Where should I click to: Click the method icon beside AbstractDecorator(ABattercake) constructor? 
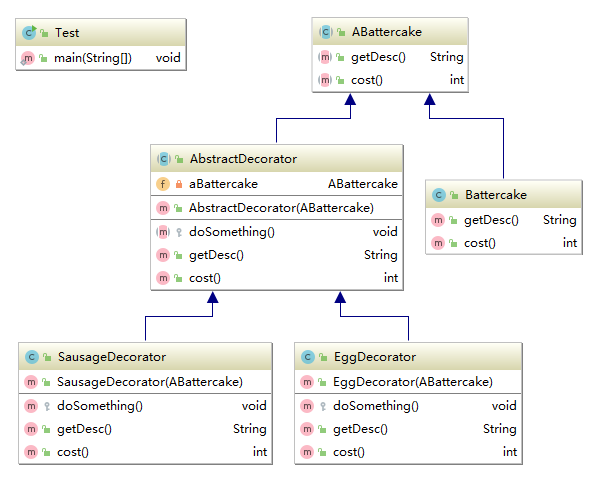tap(163, 208)
